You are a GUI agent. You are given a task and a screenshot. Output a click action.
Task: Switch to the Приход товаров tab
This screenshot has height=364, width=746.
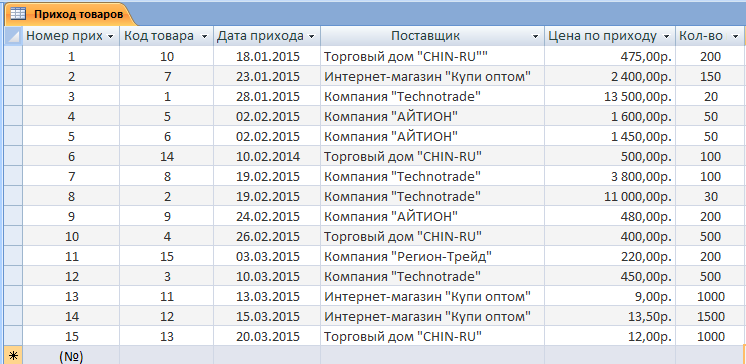tap(70, 14)
